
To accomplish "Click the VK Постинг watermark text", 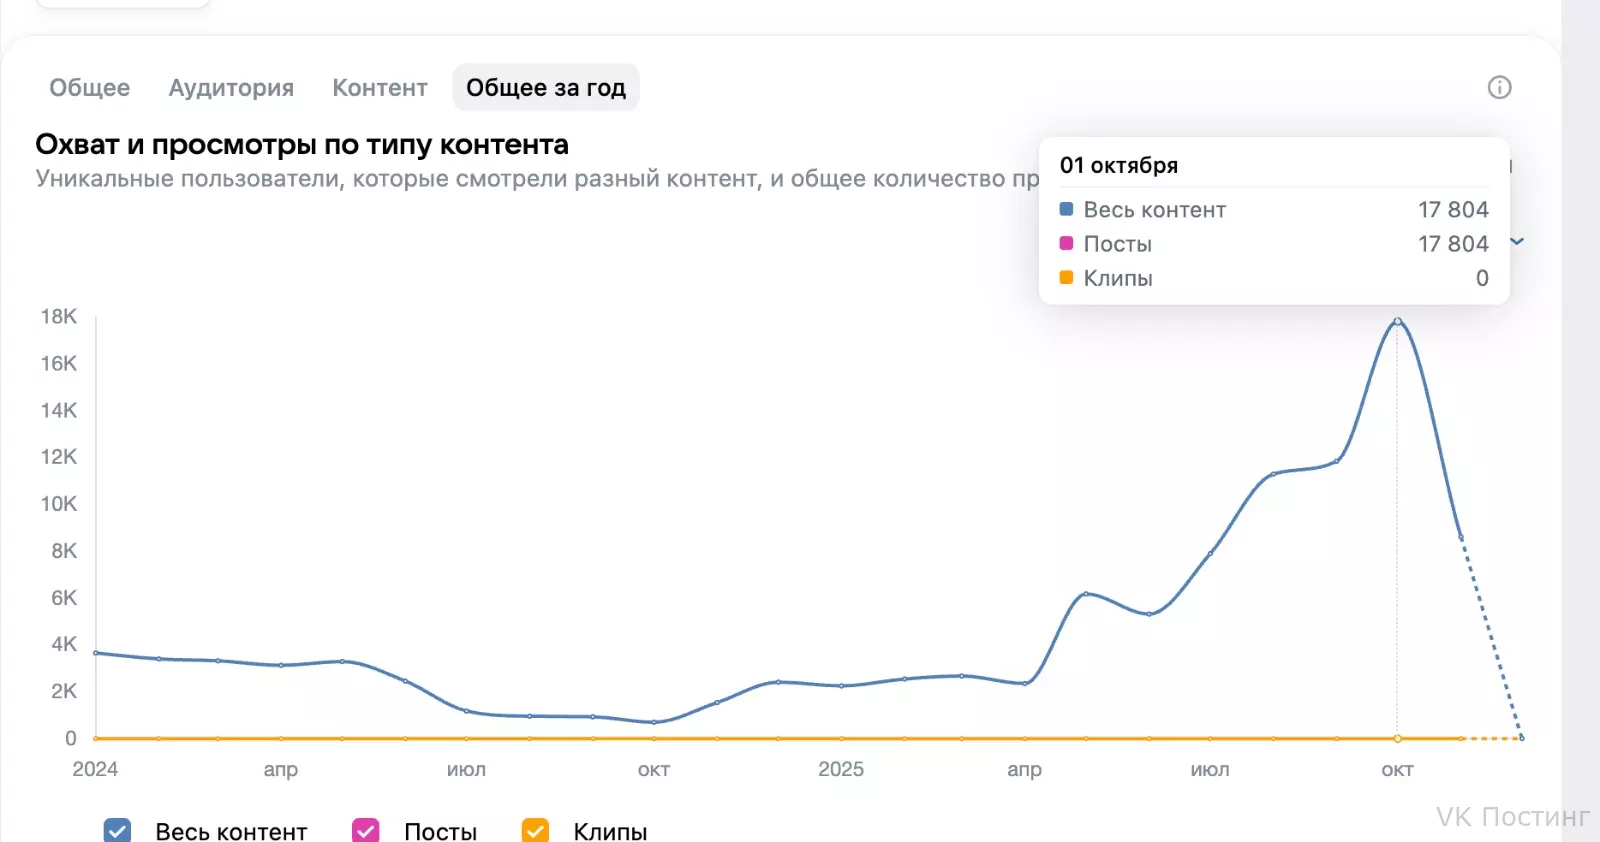I will pos(1513,817).
